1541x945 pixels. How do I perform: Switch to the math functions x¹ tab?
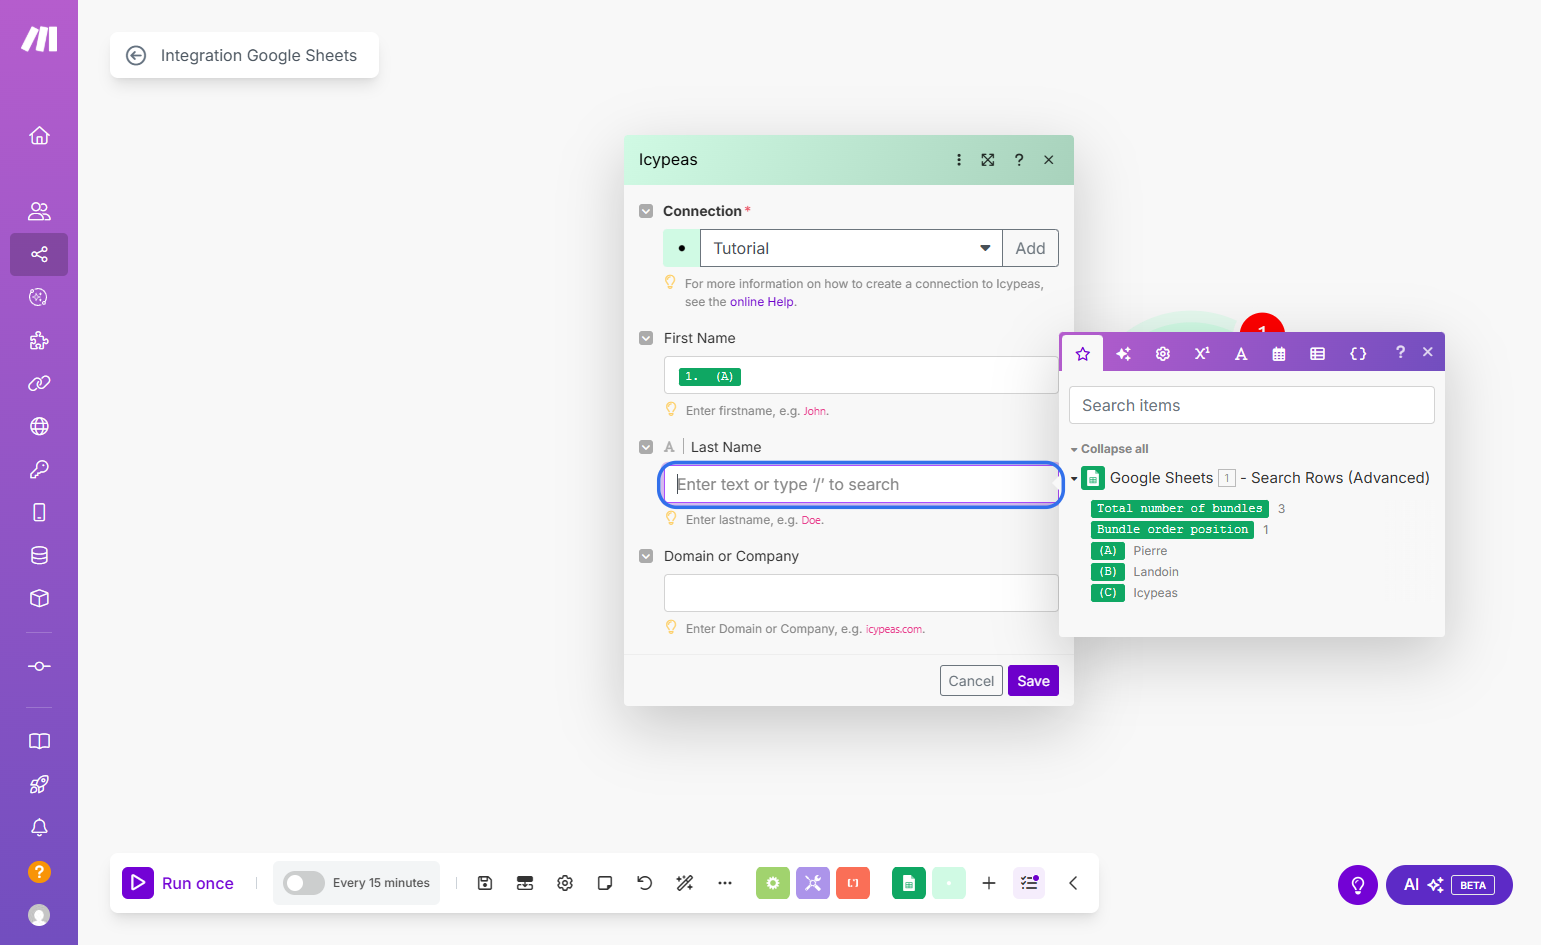pos(1202,354)
